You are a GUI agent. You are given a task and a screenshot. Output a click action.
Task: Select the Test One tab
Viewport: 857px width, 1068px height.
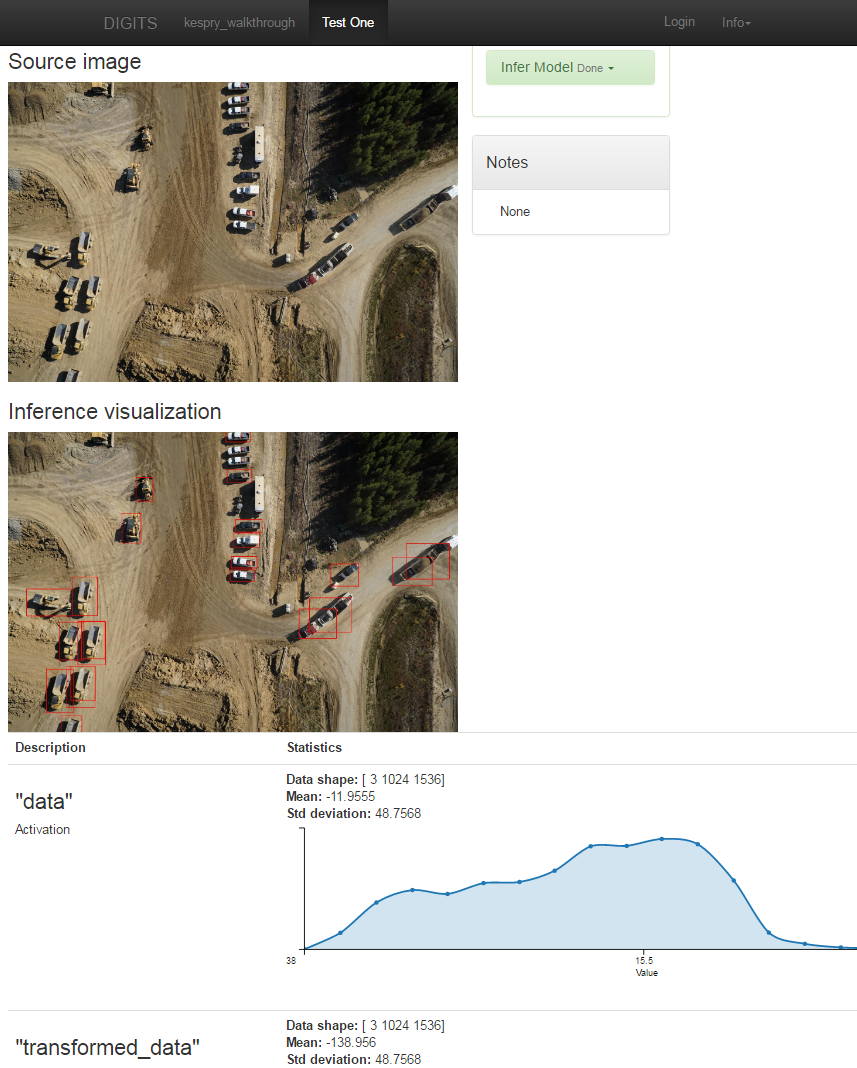(348, 22)
